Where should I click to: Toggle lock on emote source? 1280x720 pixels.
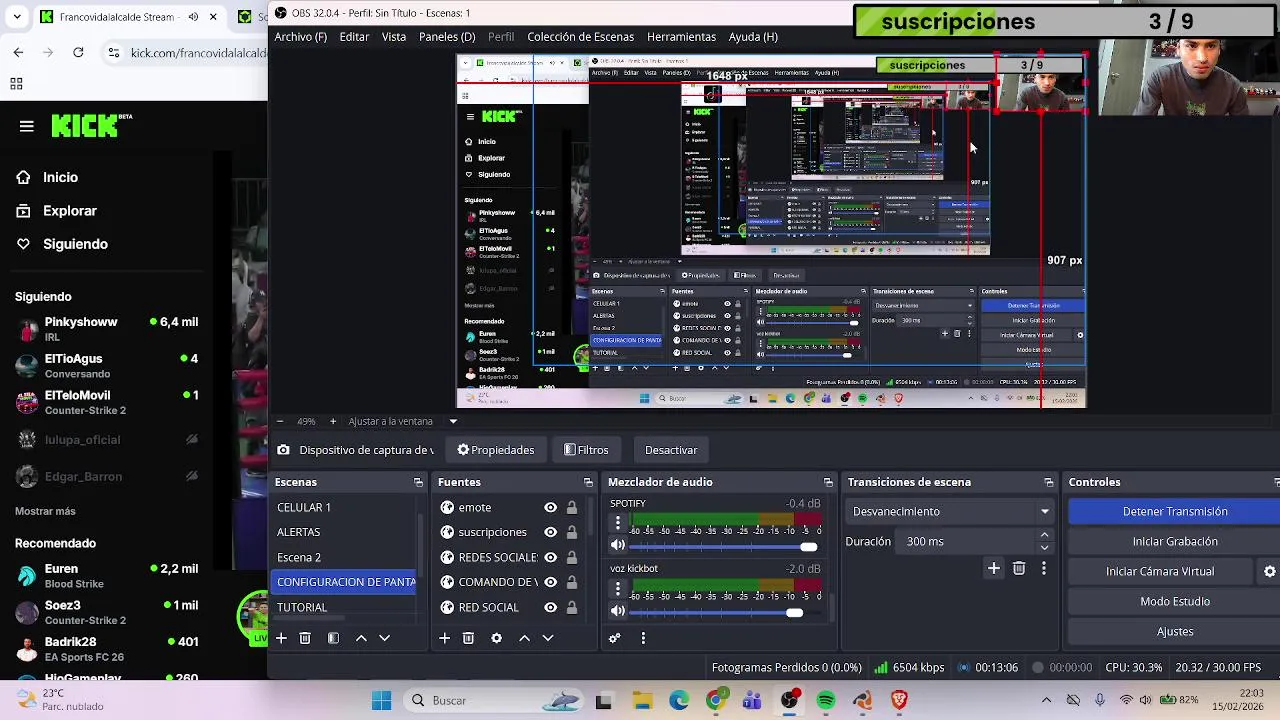(x=571, y=507)
